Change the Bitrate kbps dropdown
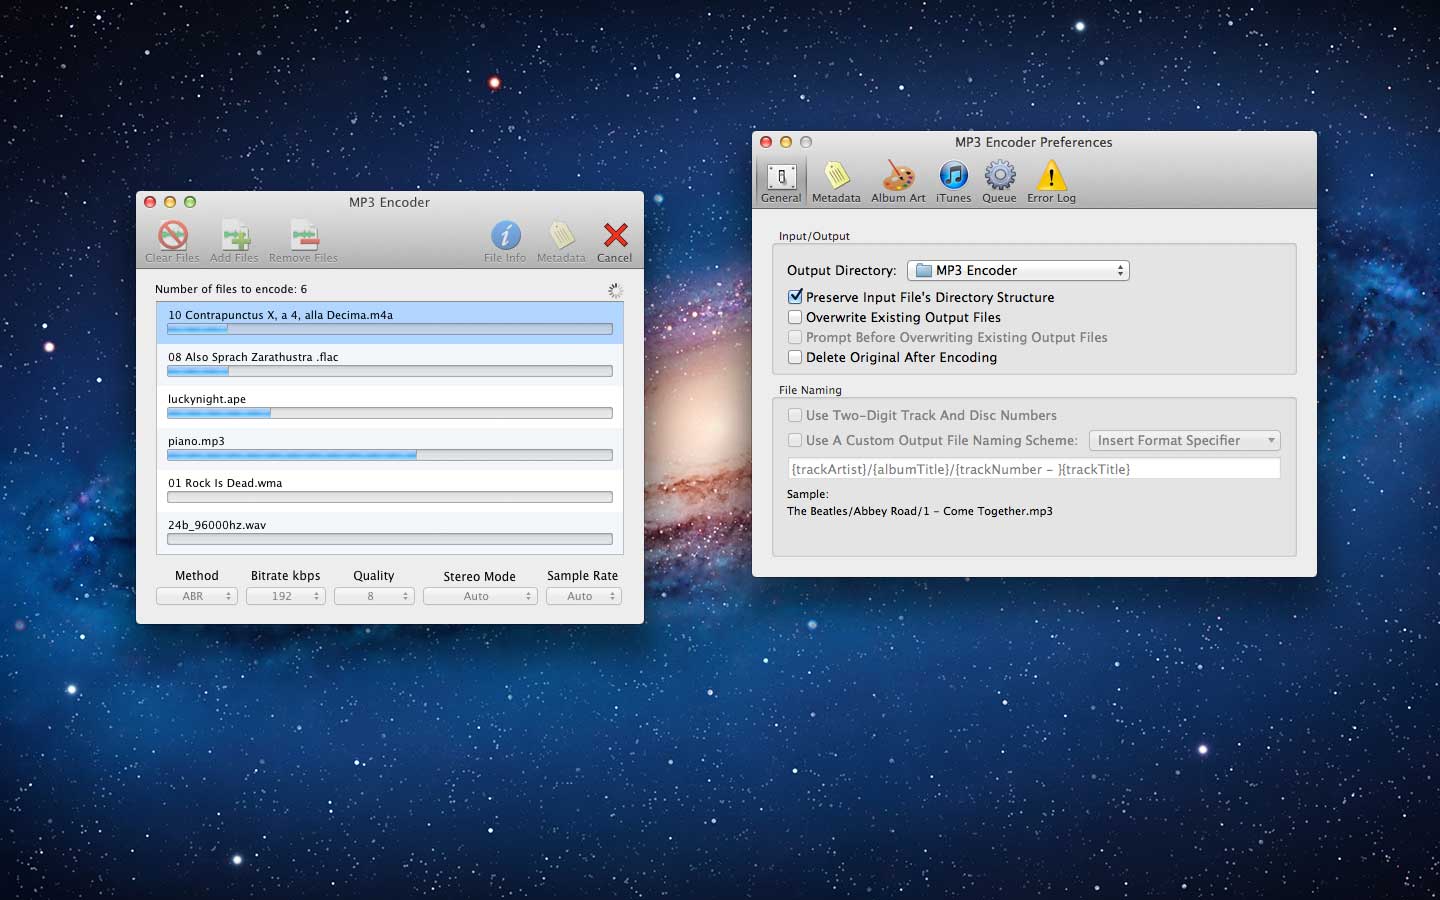Screen dimensions: 1440x900 click(285, 595)
